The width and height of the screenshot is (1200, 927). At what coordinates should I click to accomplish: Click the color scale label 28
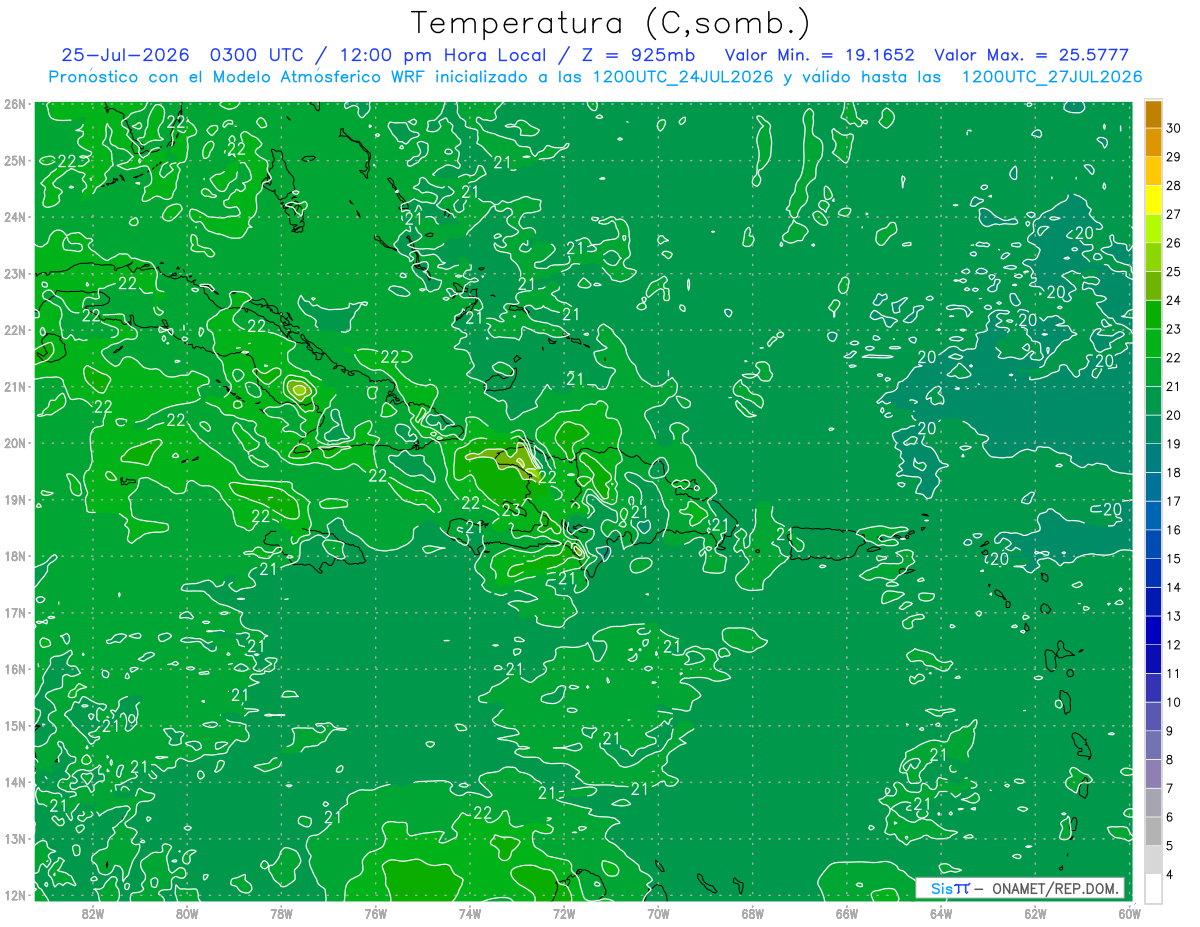(x=1174, y=185)
